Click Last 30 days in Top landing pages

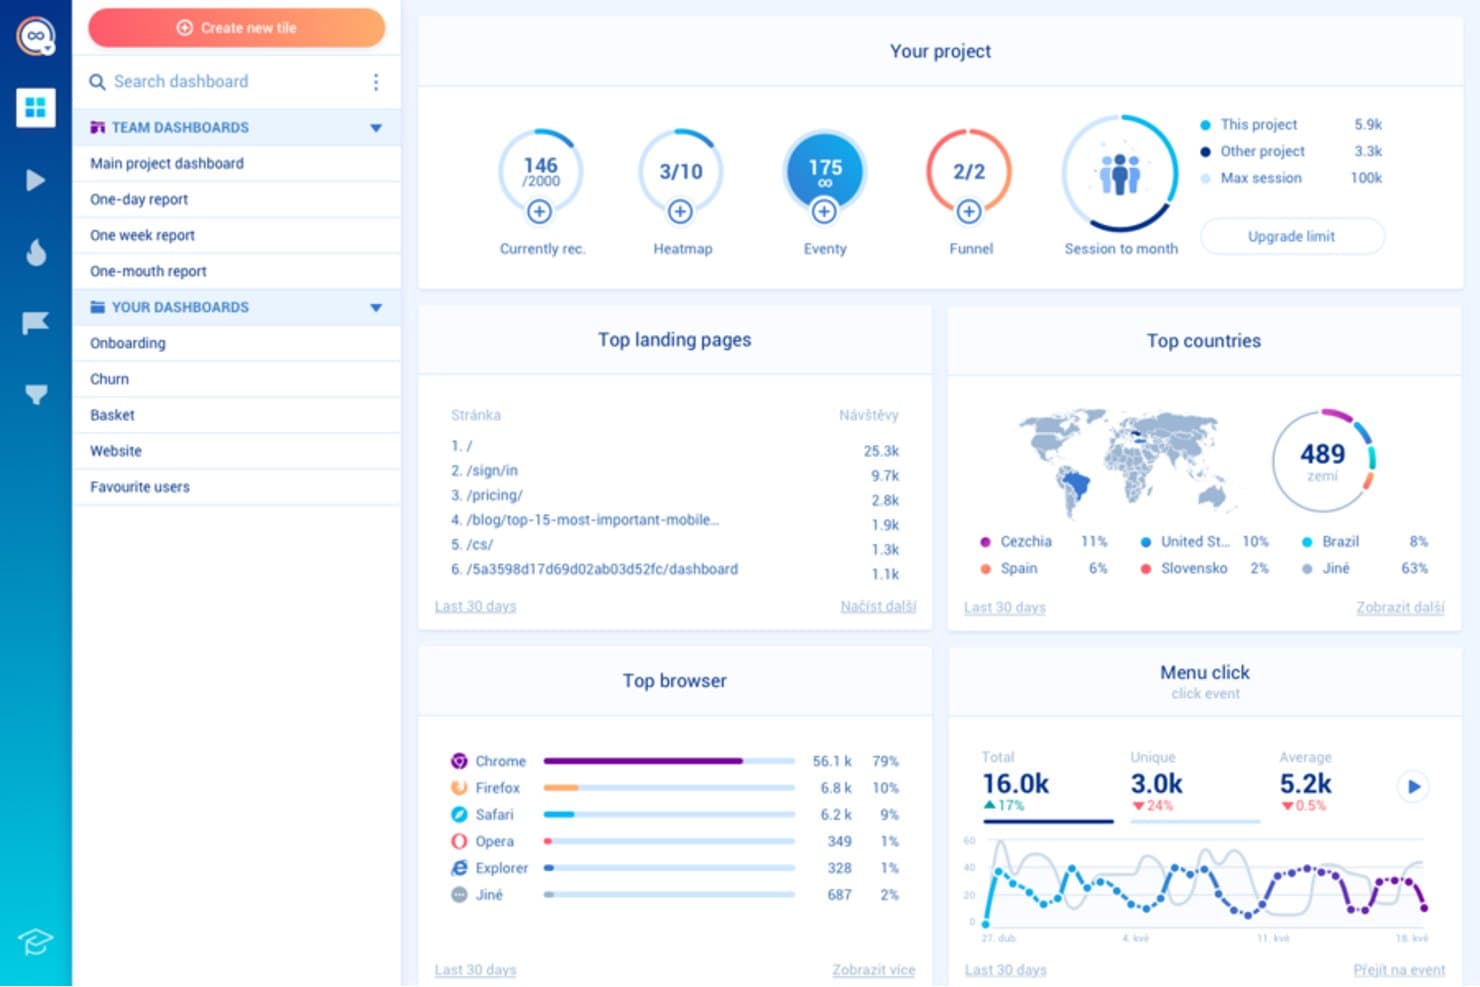pos(475,606)
